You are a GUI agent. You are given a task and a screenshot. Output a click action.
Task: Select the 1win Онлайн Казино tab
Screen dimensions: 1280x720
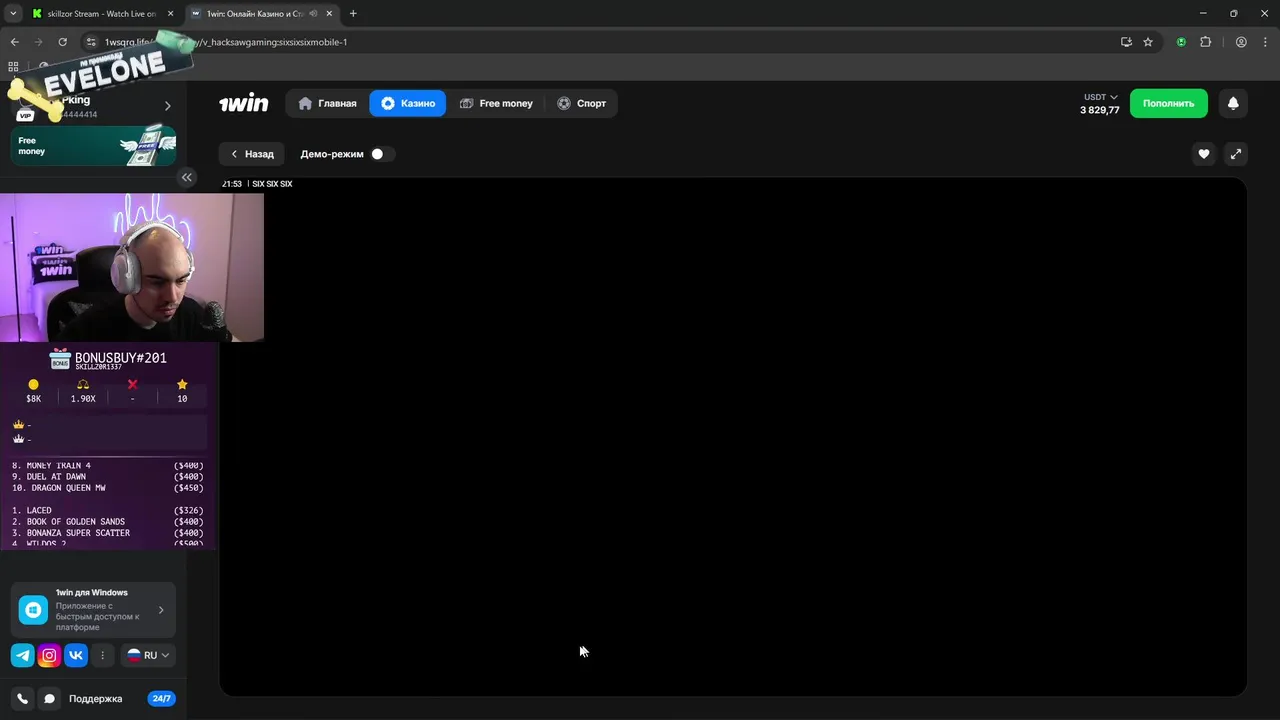[x=262, y=14]
